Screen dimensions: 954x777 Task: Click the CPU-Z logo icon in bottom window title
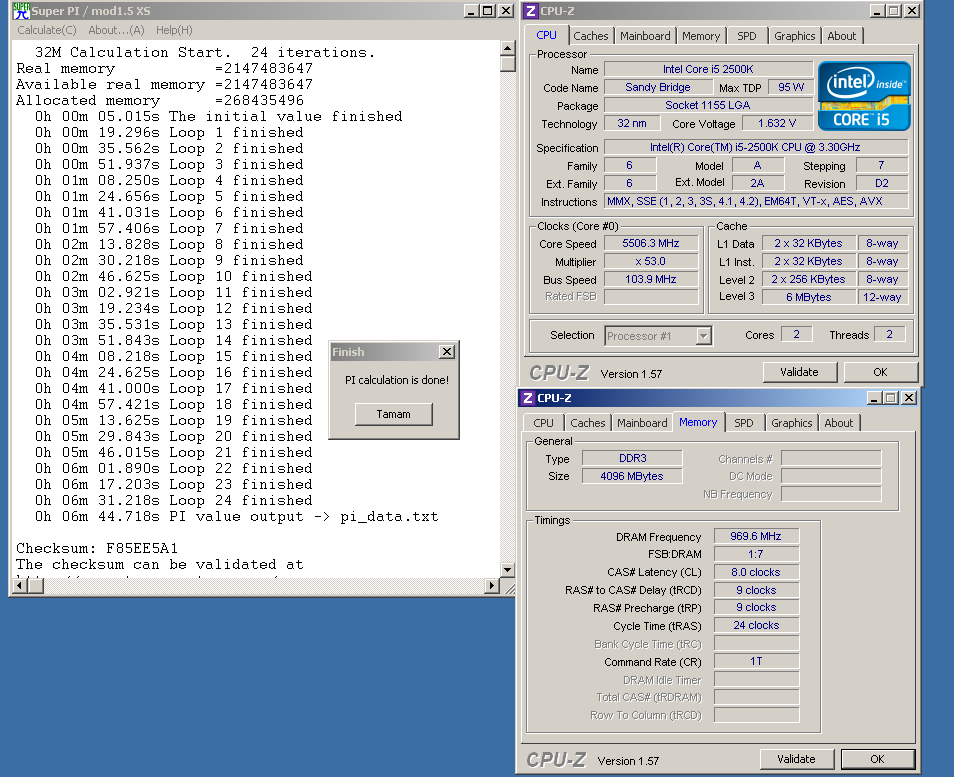(527, 398)
